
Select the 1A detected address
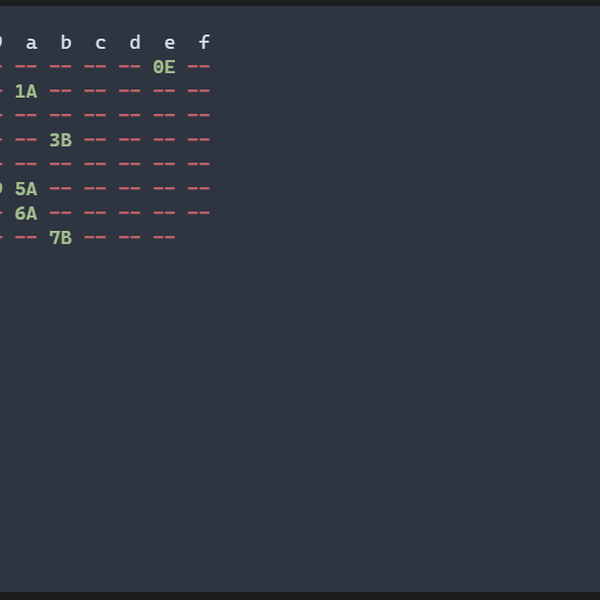point(26,91)
